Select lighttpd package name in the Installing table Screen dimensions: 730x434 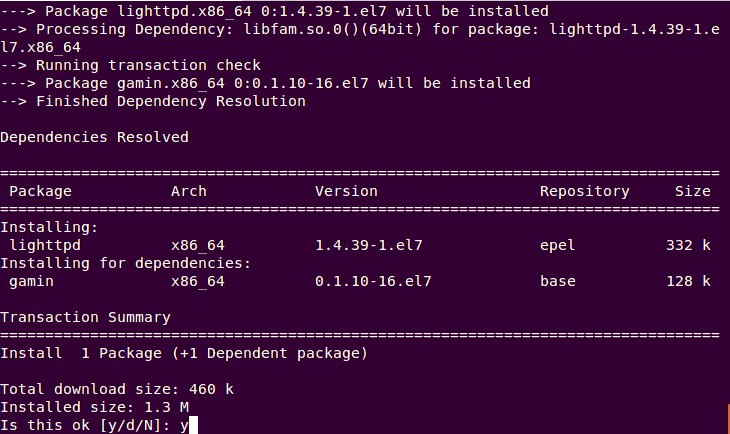pyautogui.click(x=44, y=245)
